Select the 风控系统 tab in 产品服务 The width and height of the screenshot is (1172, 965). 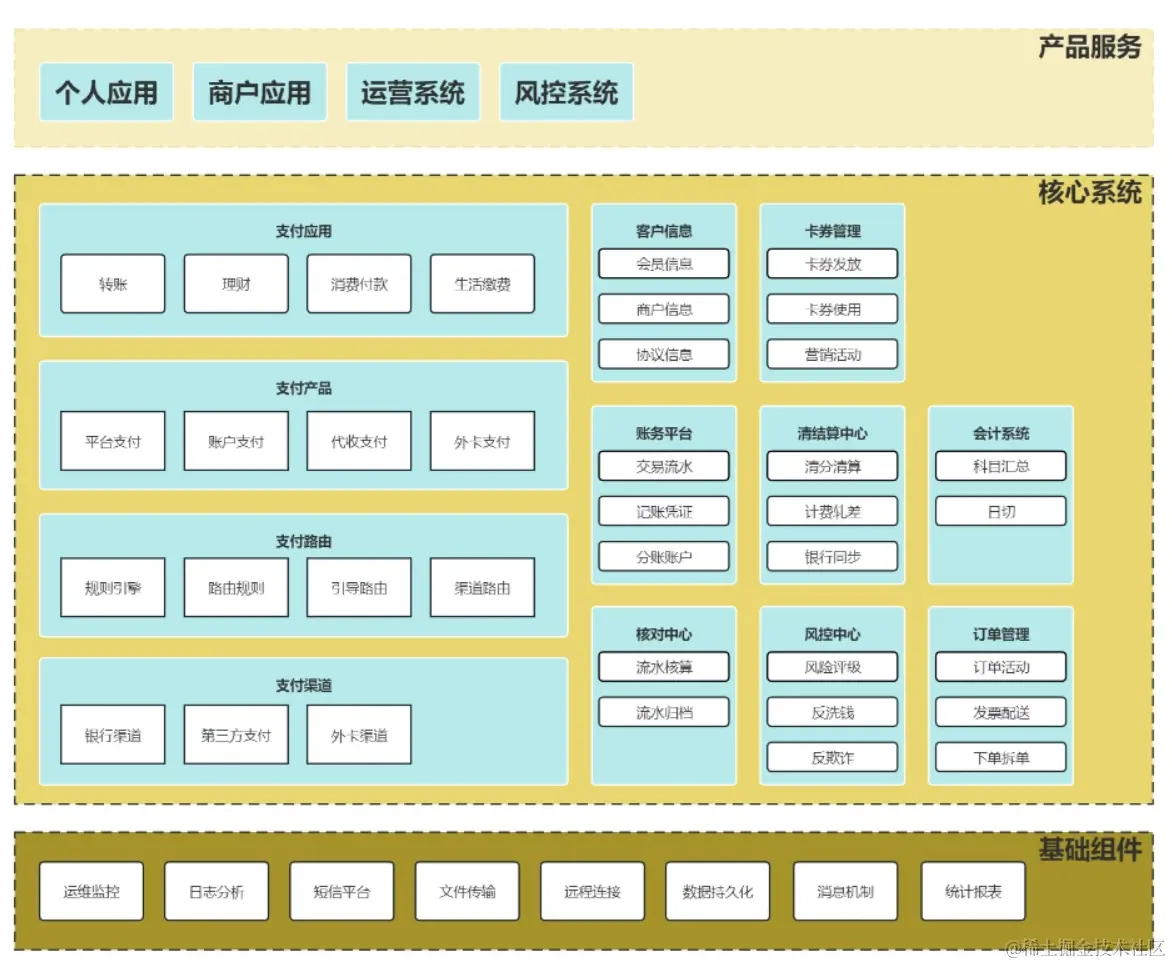coord(565,92)
